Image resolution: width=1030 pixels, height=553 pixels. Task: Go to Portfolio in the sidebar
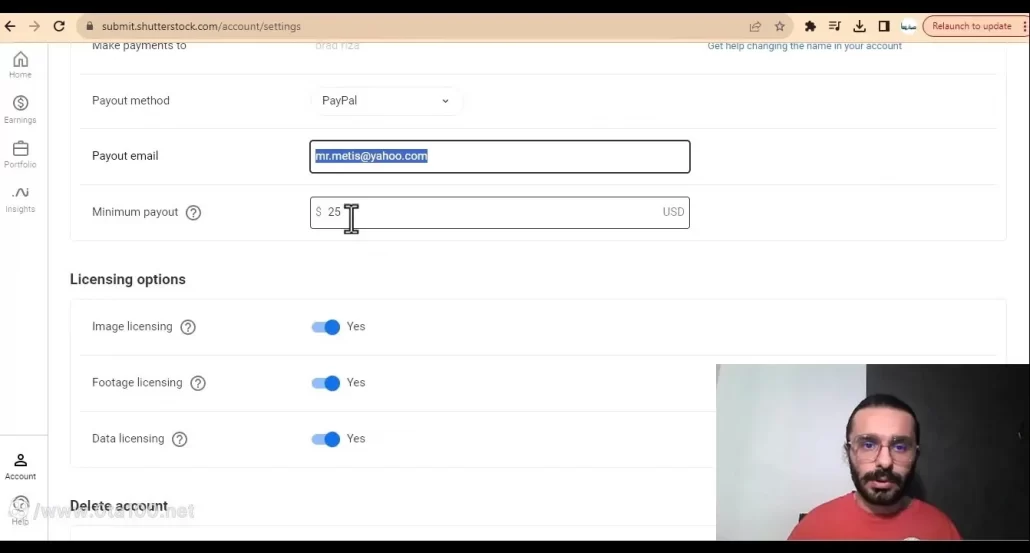tap(20, 153)
